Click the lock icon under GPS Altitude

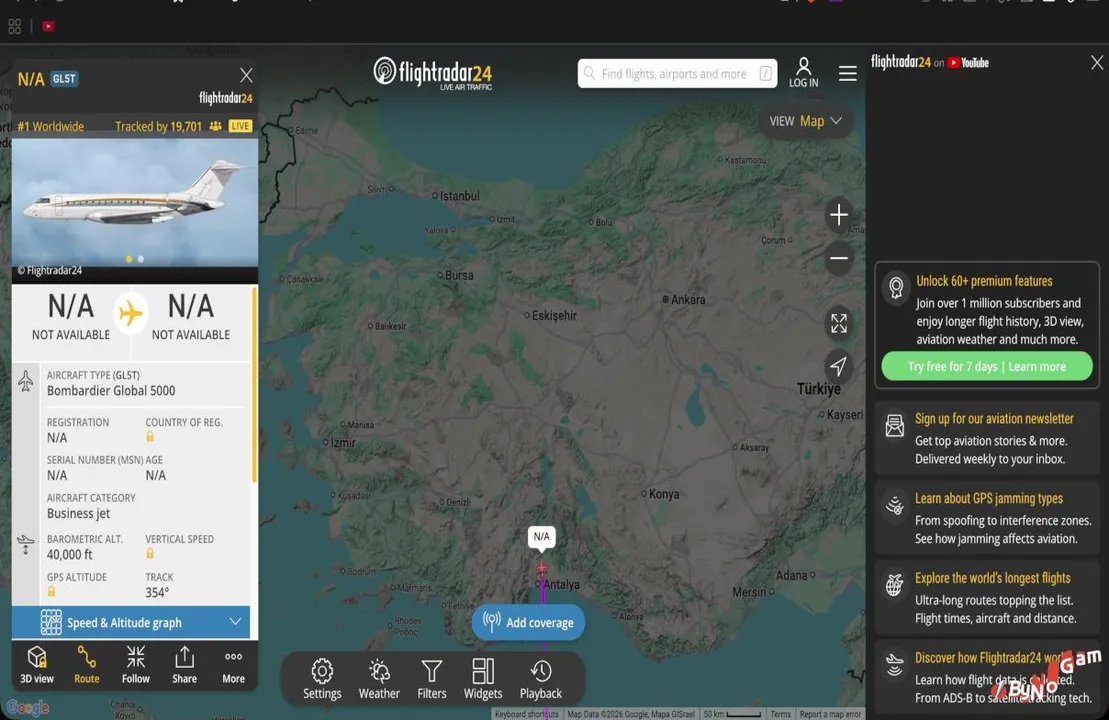pos(51,592)
